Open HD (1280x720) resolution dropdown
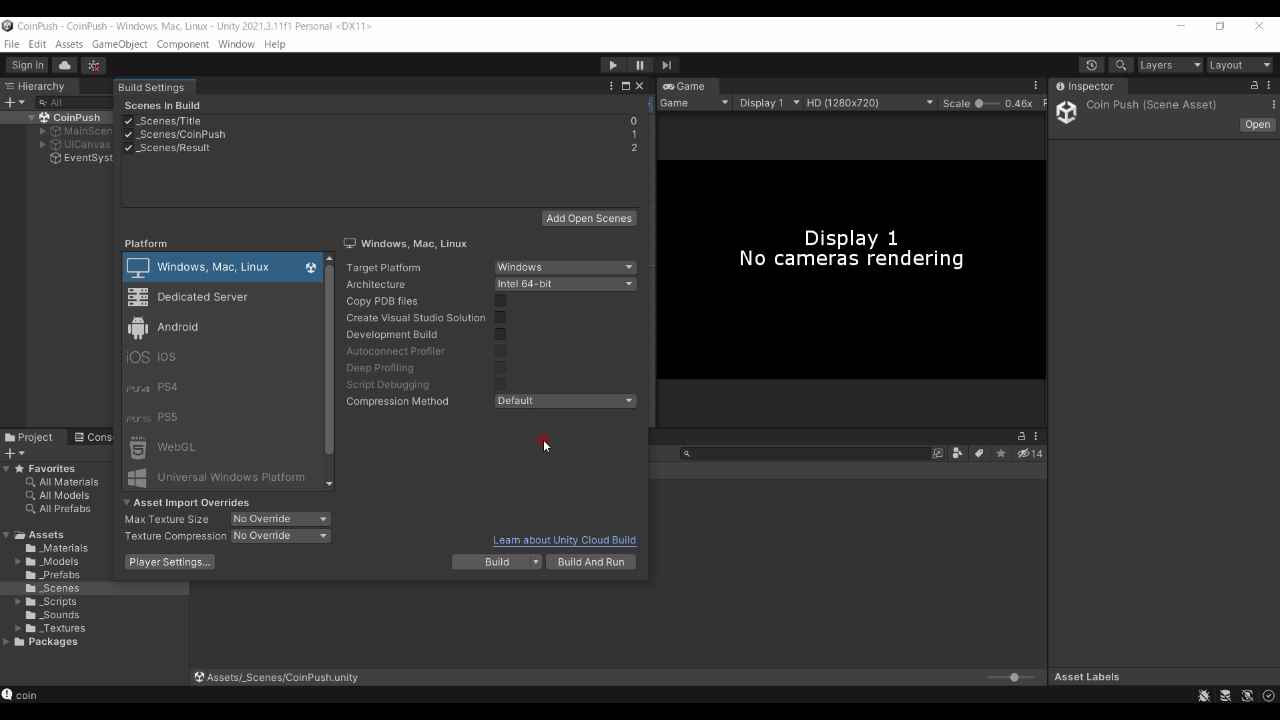This screenshot has height=720, width=1280. click(x=869, y=103)
